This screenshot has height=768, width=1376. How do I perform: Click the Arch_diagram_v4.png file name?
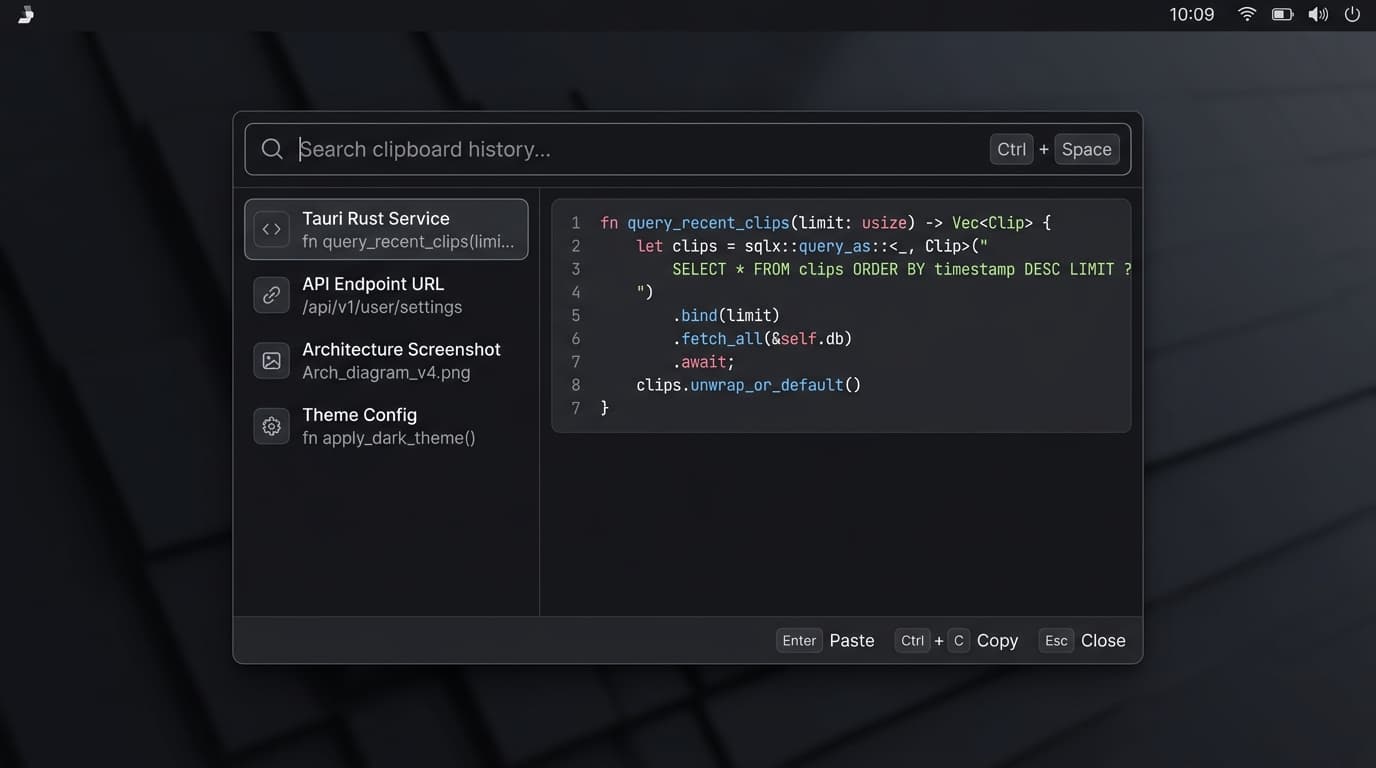pyautogui.click(x=386, y=372)
